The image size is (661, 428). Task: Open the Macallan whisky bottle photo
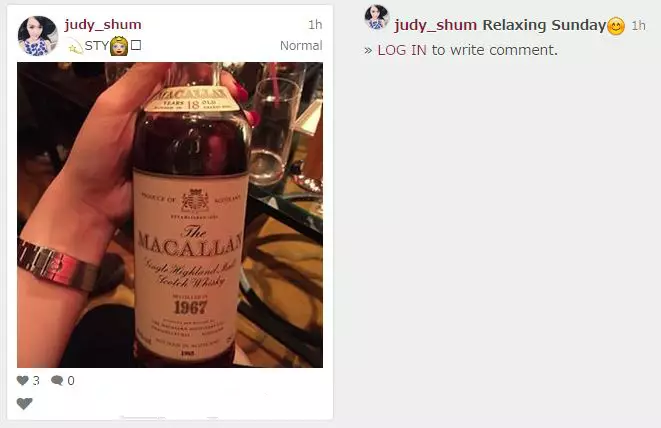pyautogui.click(x=170, y=215)
